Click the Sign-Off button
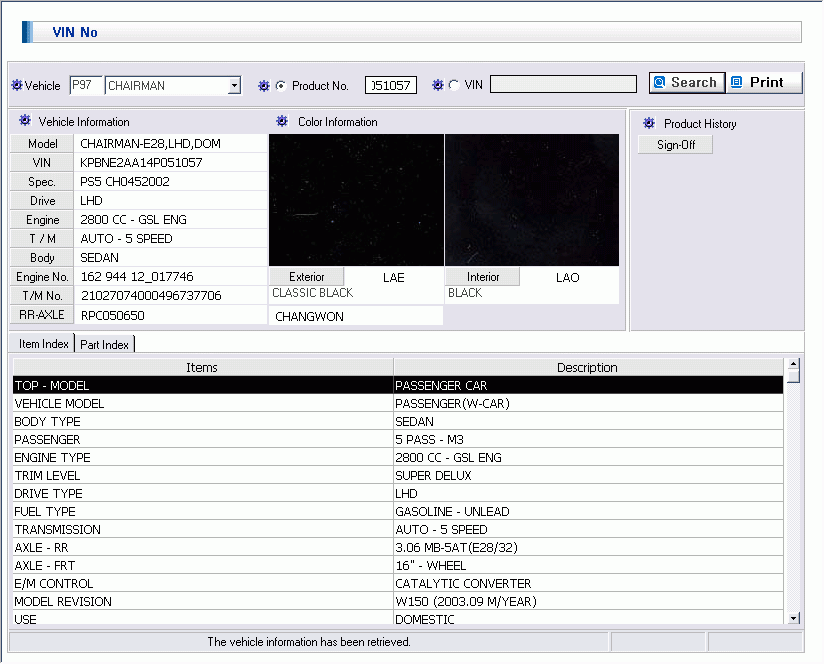Screen dimensions: 824x664 click(x=675, y=144)
